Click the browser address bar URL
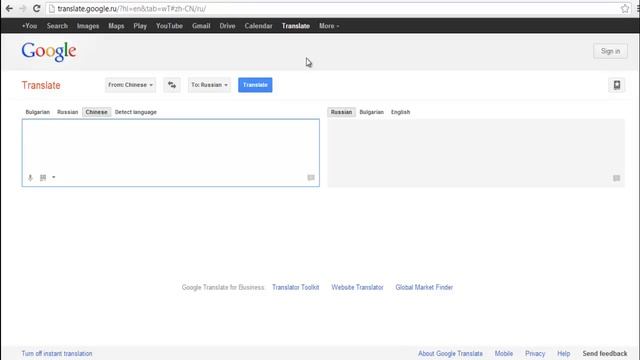640x360 pixels. pyautogui.click(x=131, y=9)
